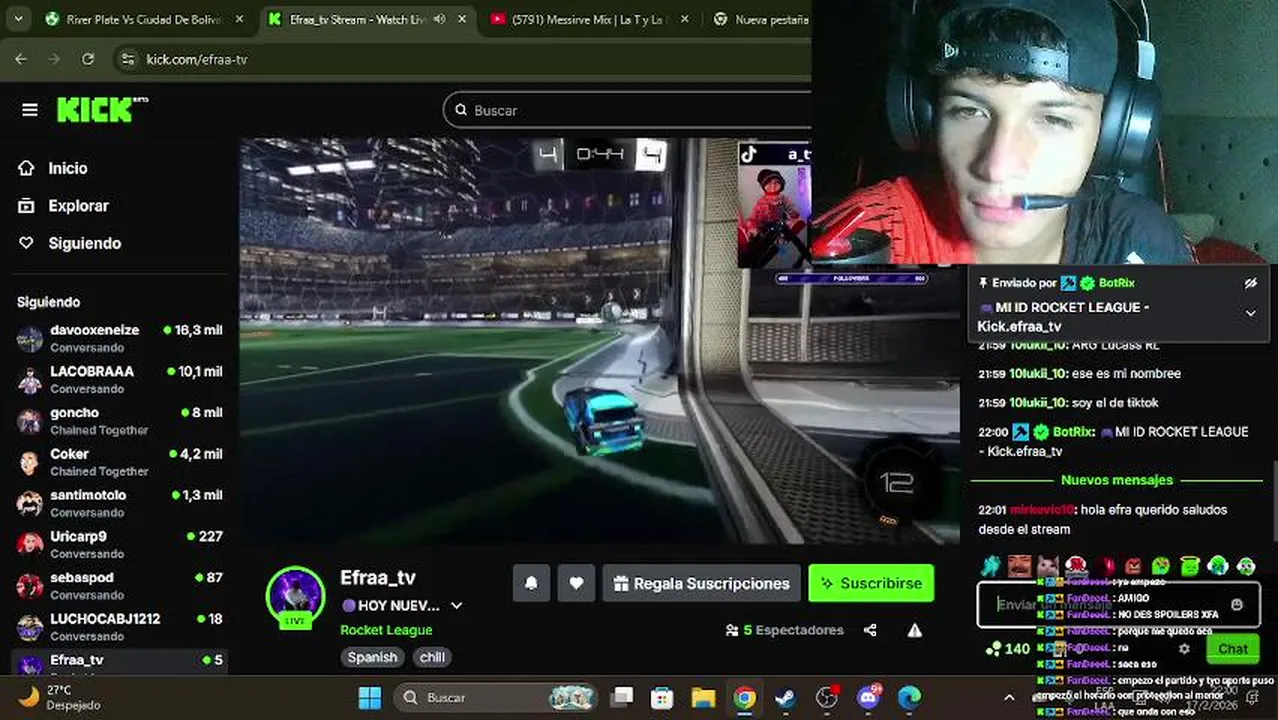Open Uricarp9 channel in the following list
The width and height of the screenshot is (1278, 720).
(x=120, y=544)
